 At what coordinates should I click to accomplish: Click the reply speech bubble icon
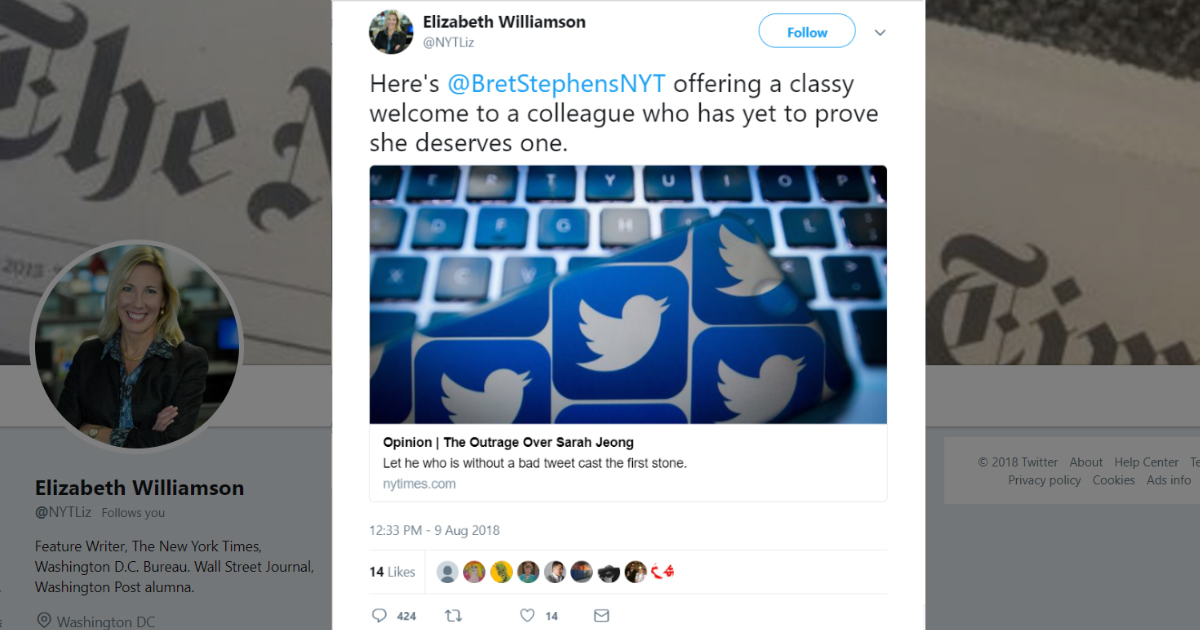(x=379, y=616)
